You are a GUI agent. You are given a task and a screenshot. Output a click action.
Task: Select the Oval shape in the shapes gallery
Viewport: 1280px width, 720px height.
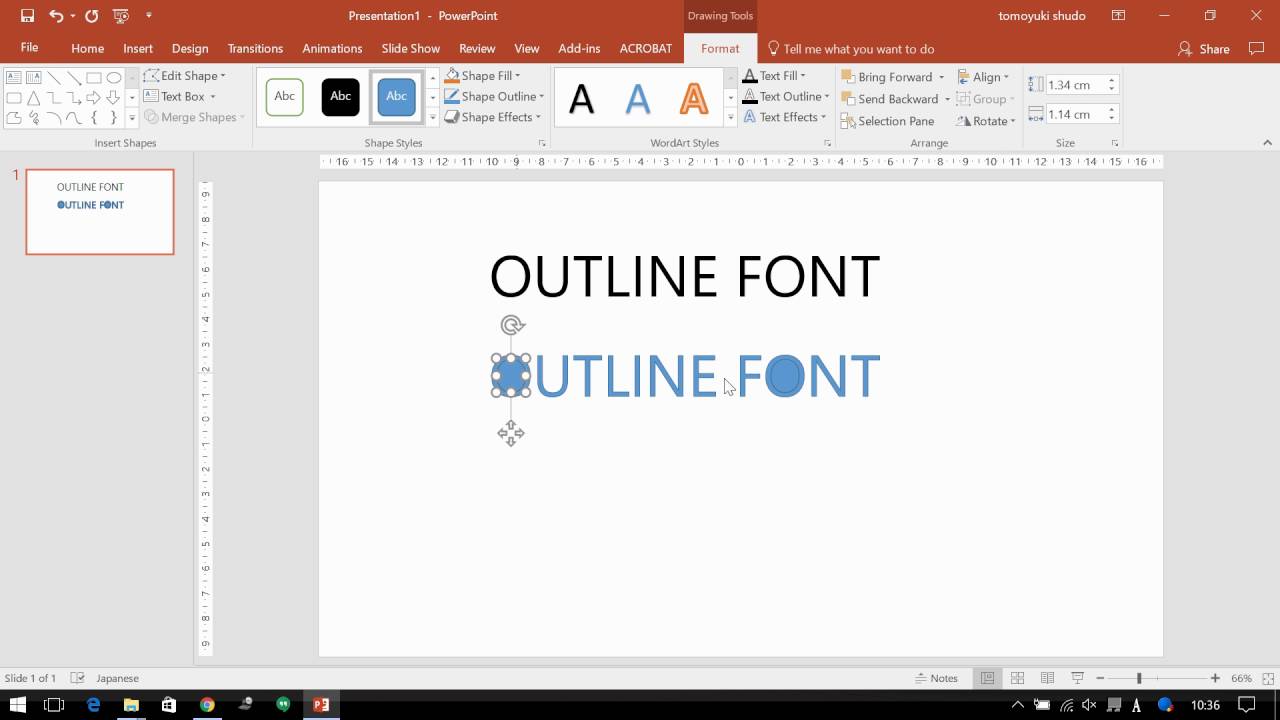click(x=113, y=77)
